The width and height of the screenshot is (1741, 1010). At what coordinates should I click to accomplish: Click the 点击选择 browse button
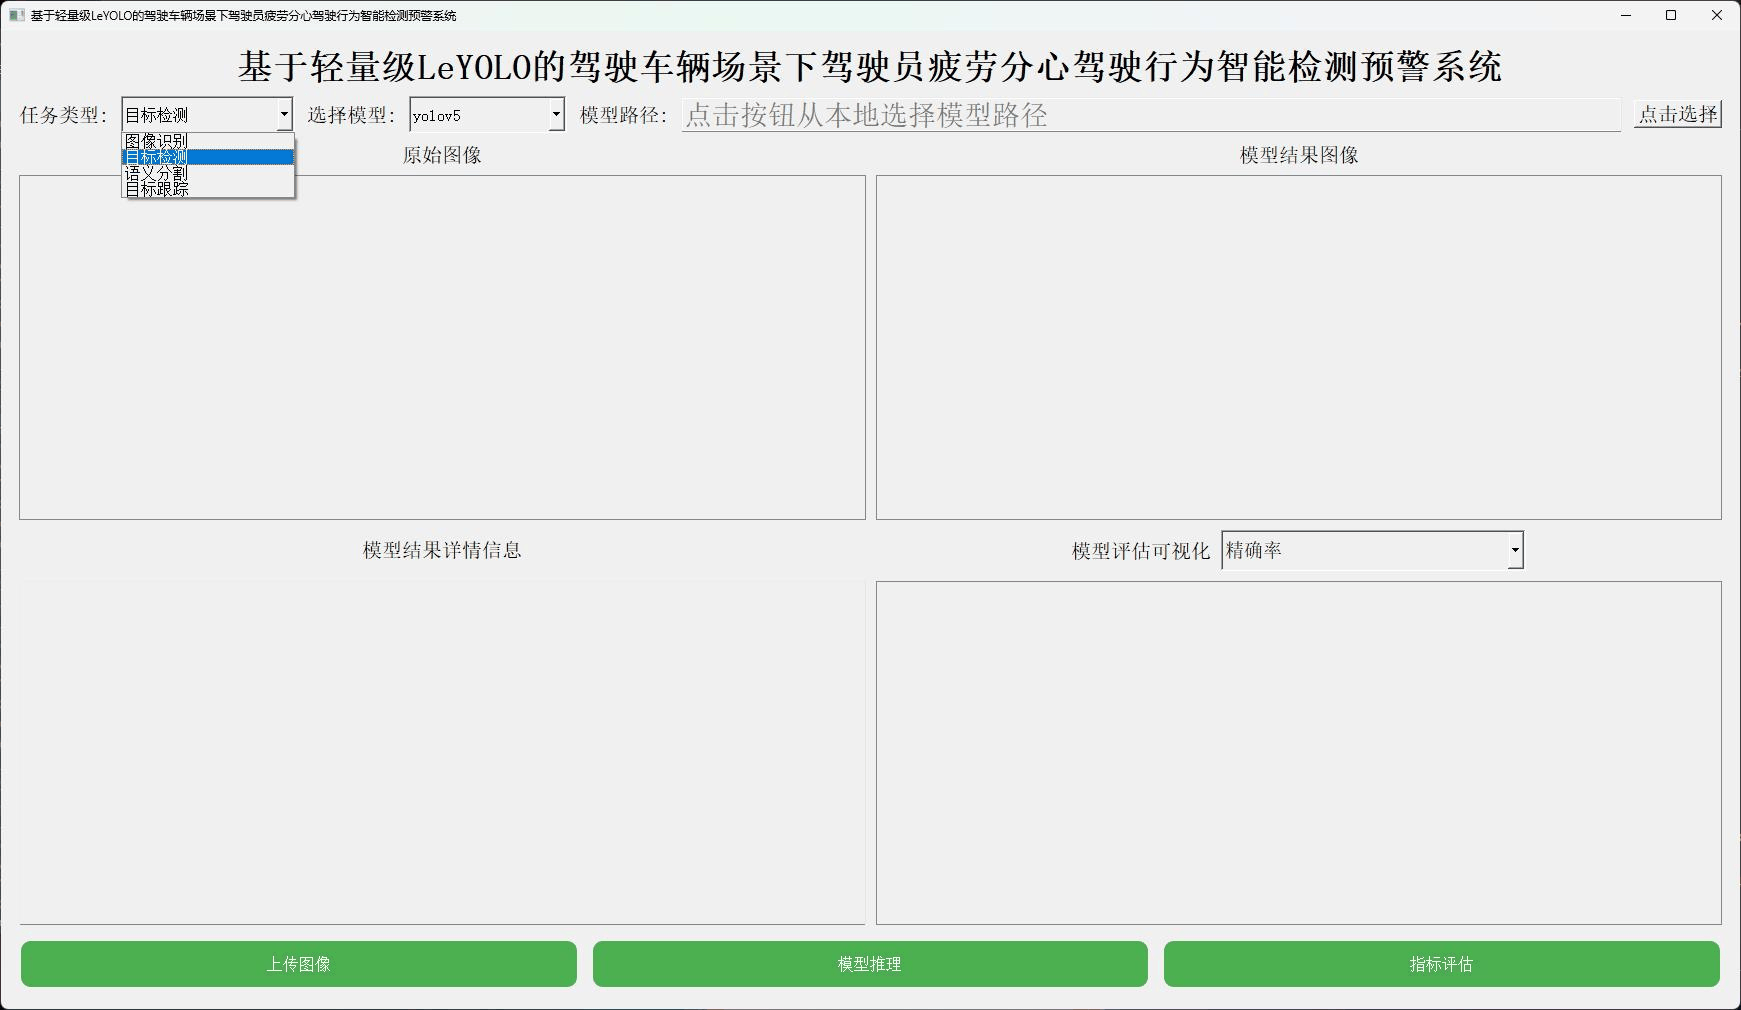1678,114
